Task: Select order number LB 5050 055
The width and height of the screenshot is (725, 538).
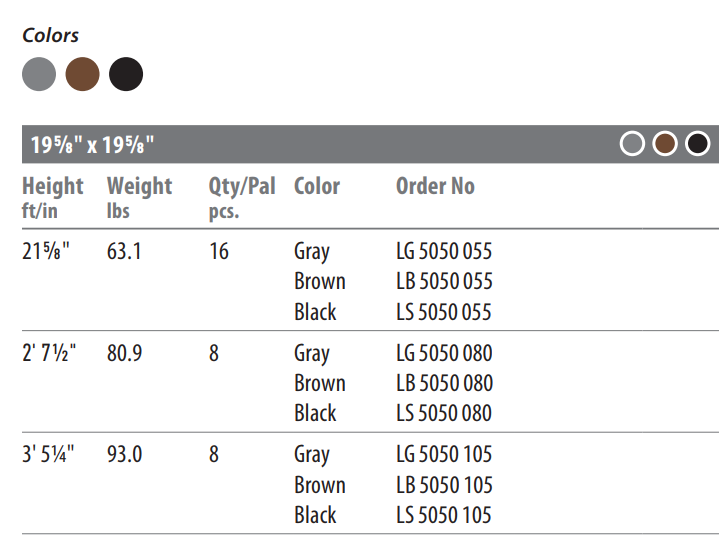Action: point(444,281)
